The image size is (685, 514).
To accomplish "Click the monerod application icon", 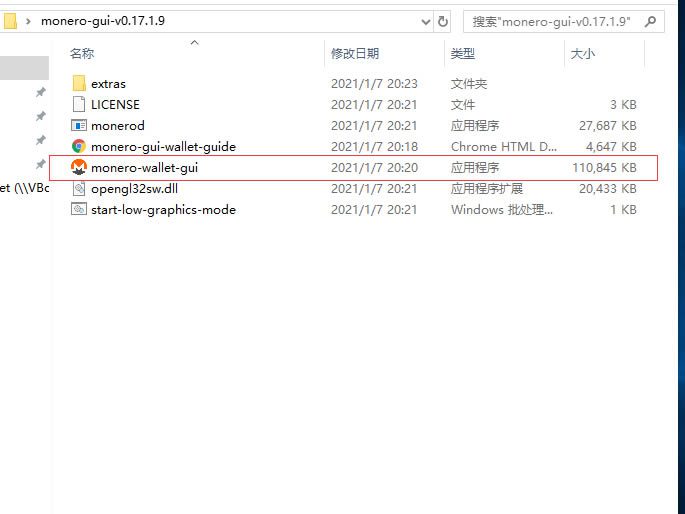I will [x=79, y=126].
